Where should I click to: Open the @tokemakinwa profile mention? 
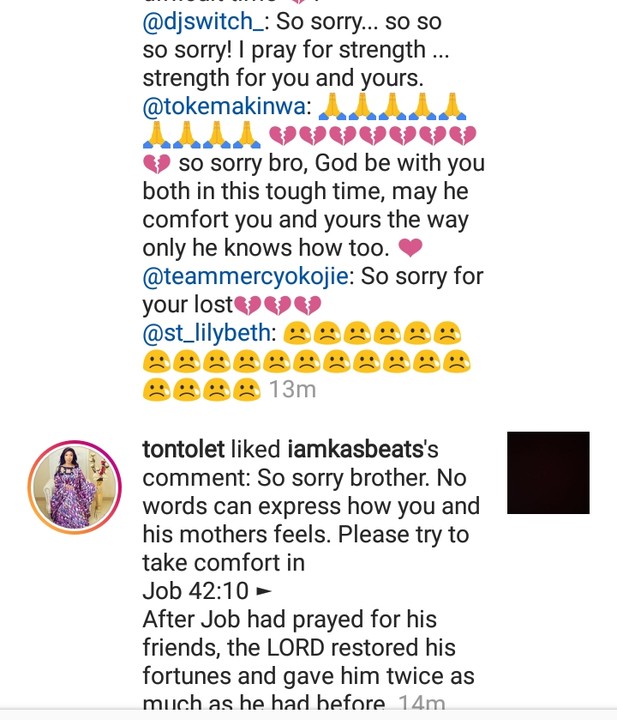[x=224, y=107]
